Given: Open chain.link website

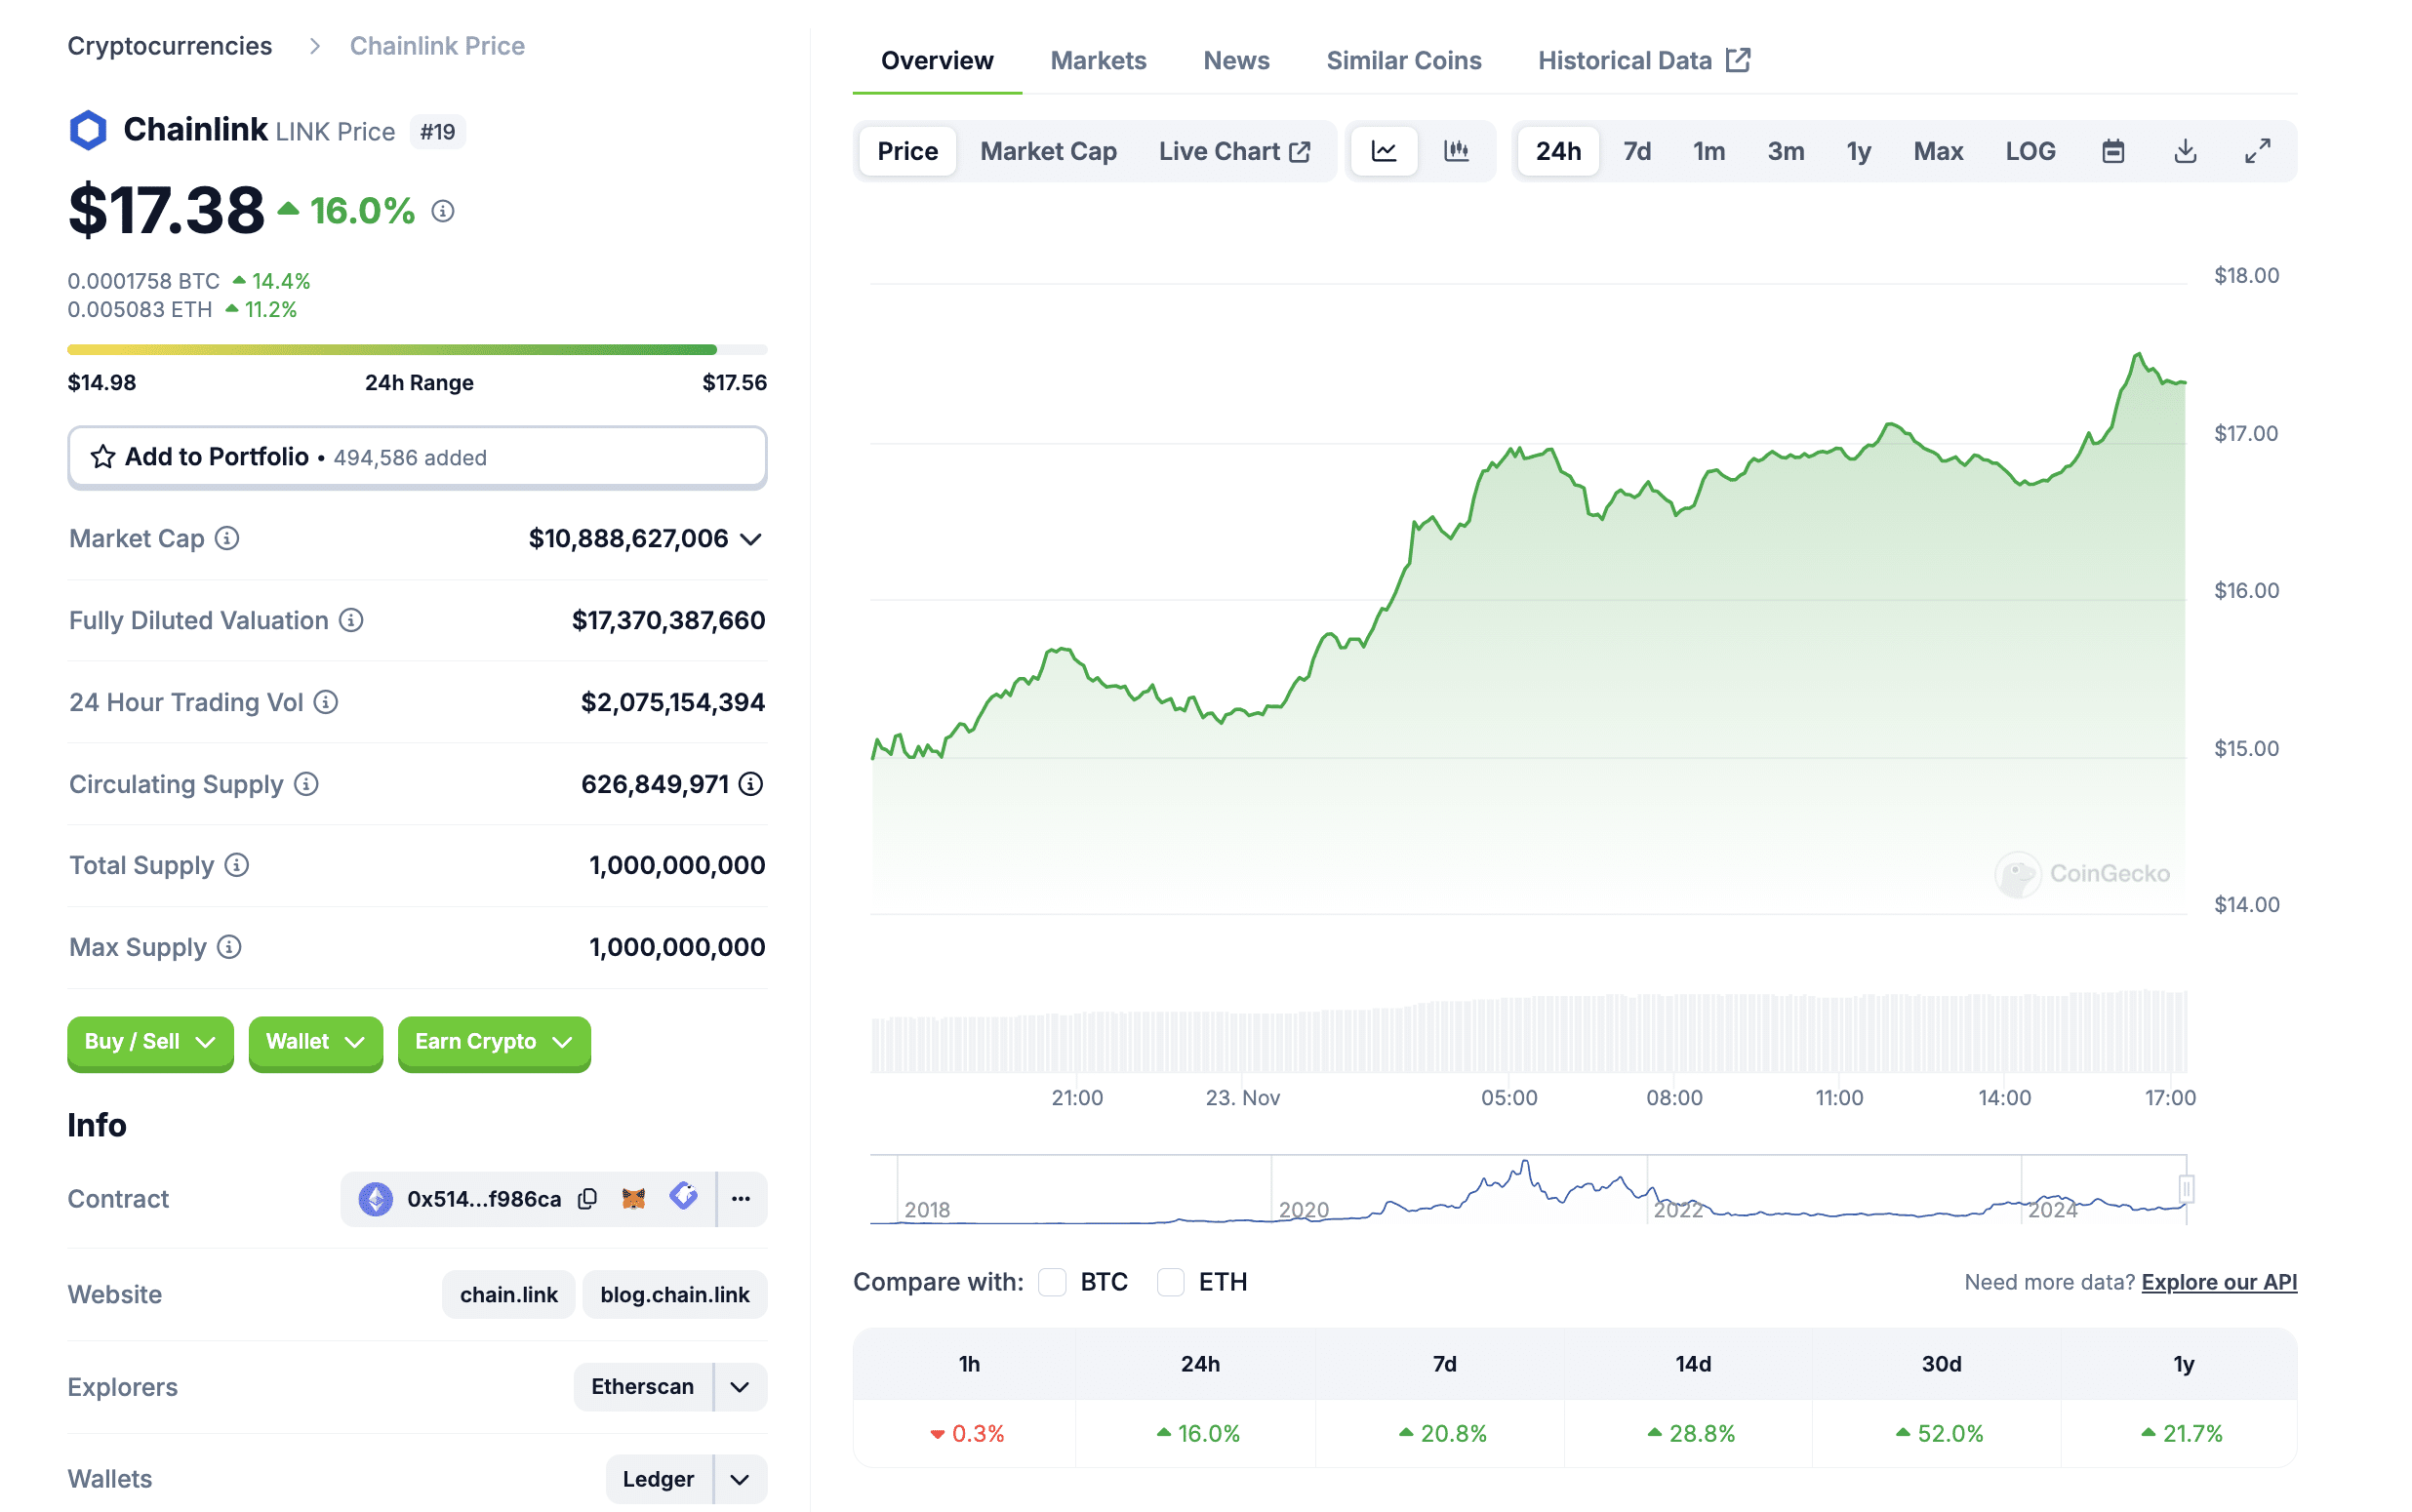Looking at the screenshot, I should coord(509,1295).
